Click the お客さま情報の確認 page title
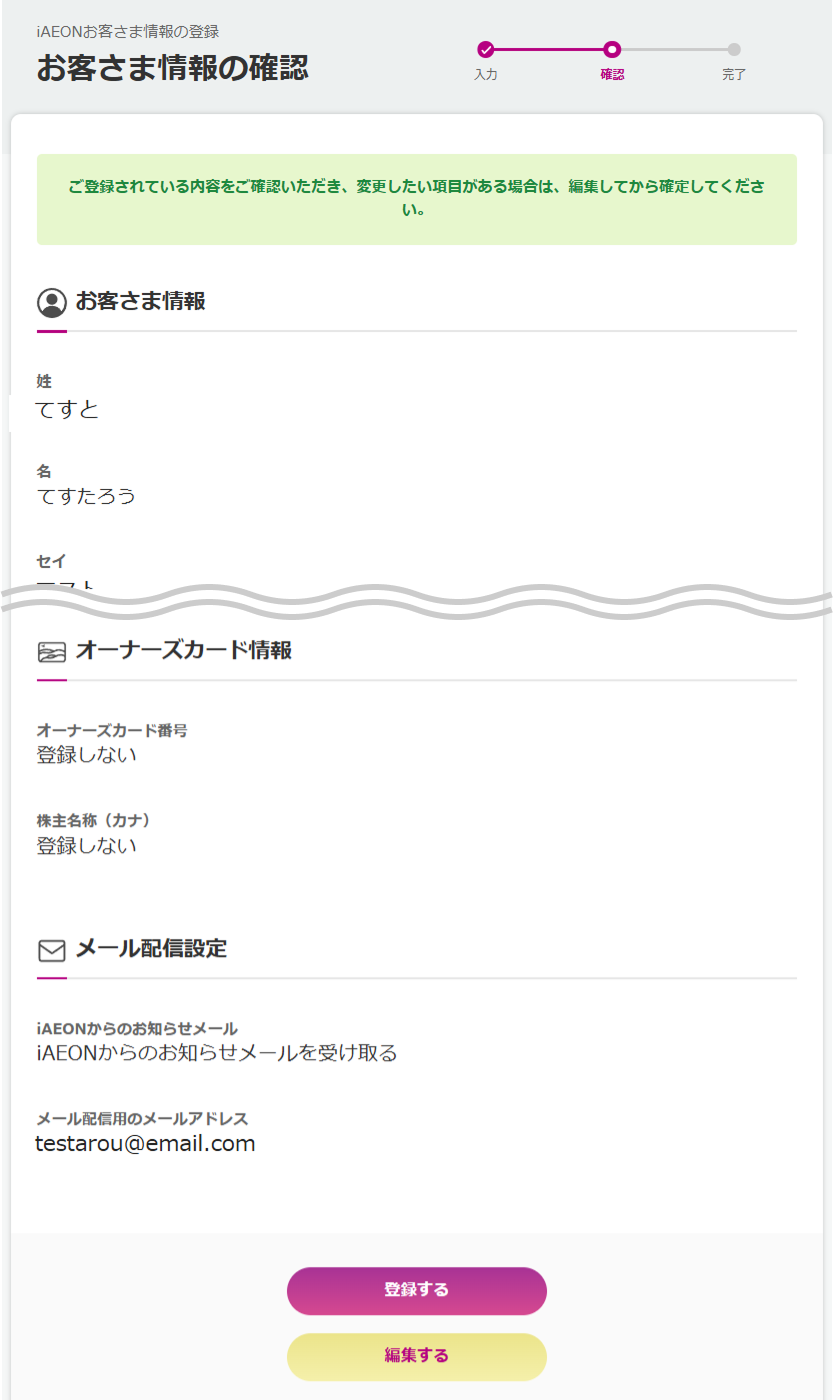Viewport: 833px width, 1400px height. [173, 68]
